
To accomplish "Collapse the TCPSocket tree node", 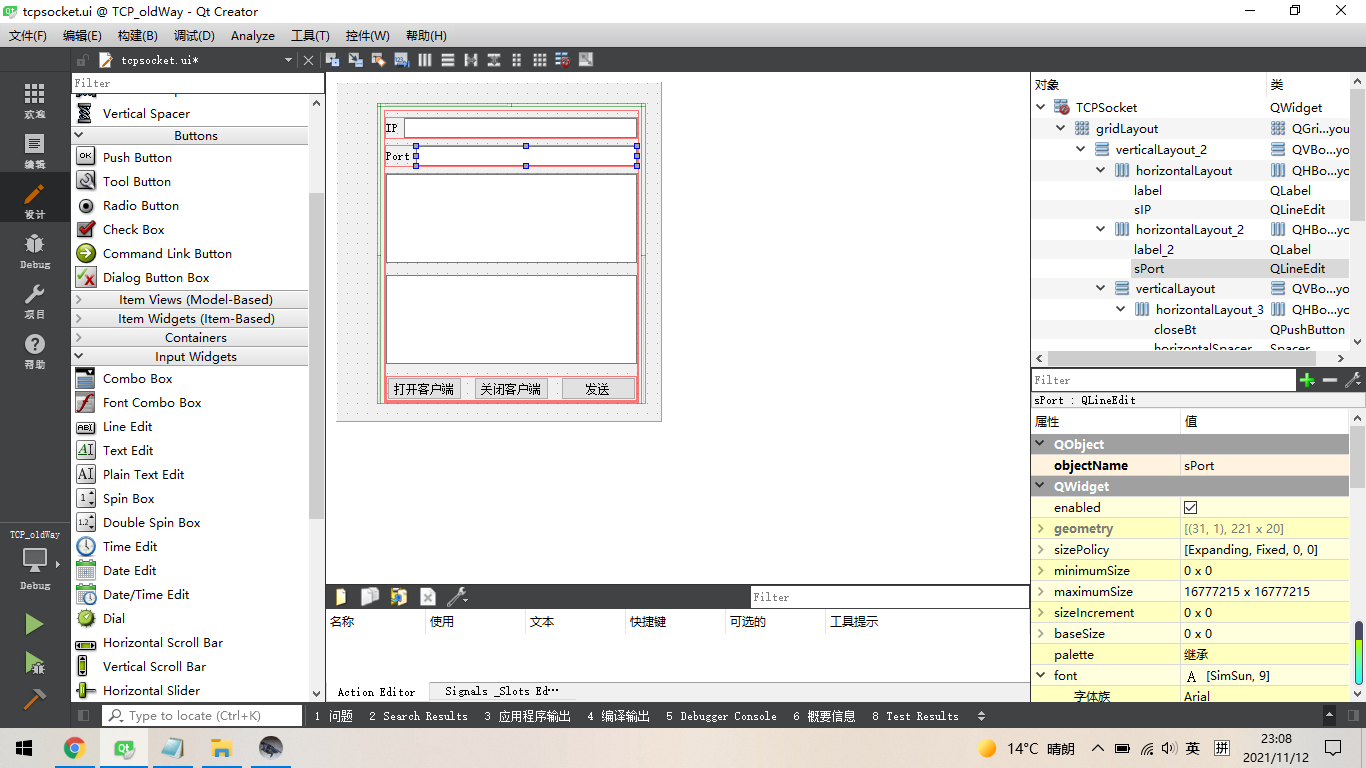I will point(1041,107).
